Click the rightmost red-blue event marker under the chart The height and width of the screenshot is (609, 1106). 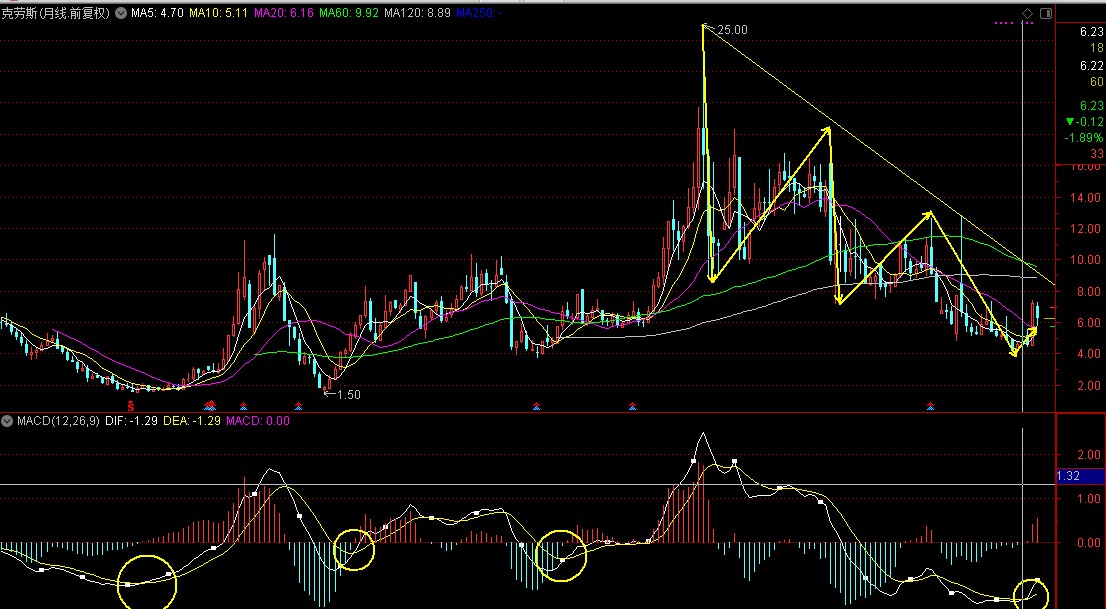pyautogui.click(x=930, y=406)
